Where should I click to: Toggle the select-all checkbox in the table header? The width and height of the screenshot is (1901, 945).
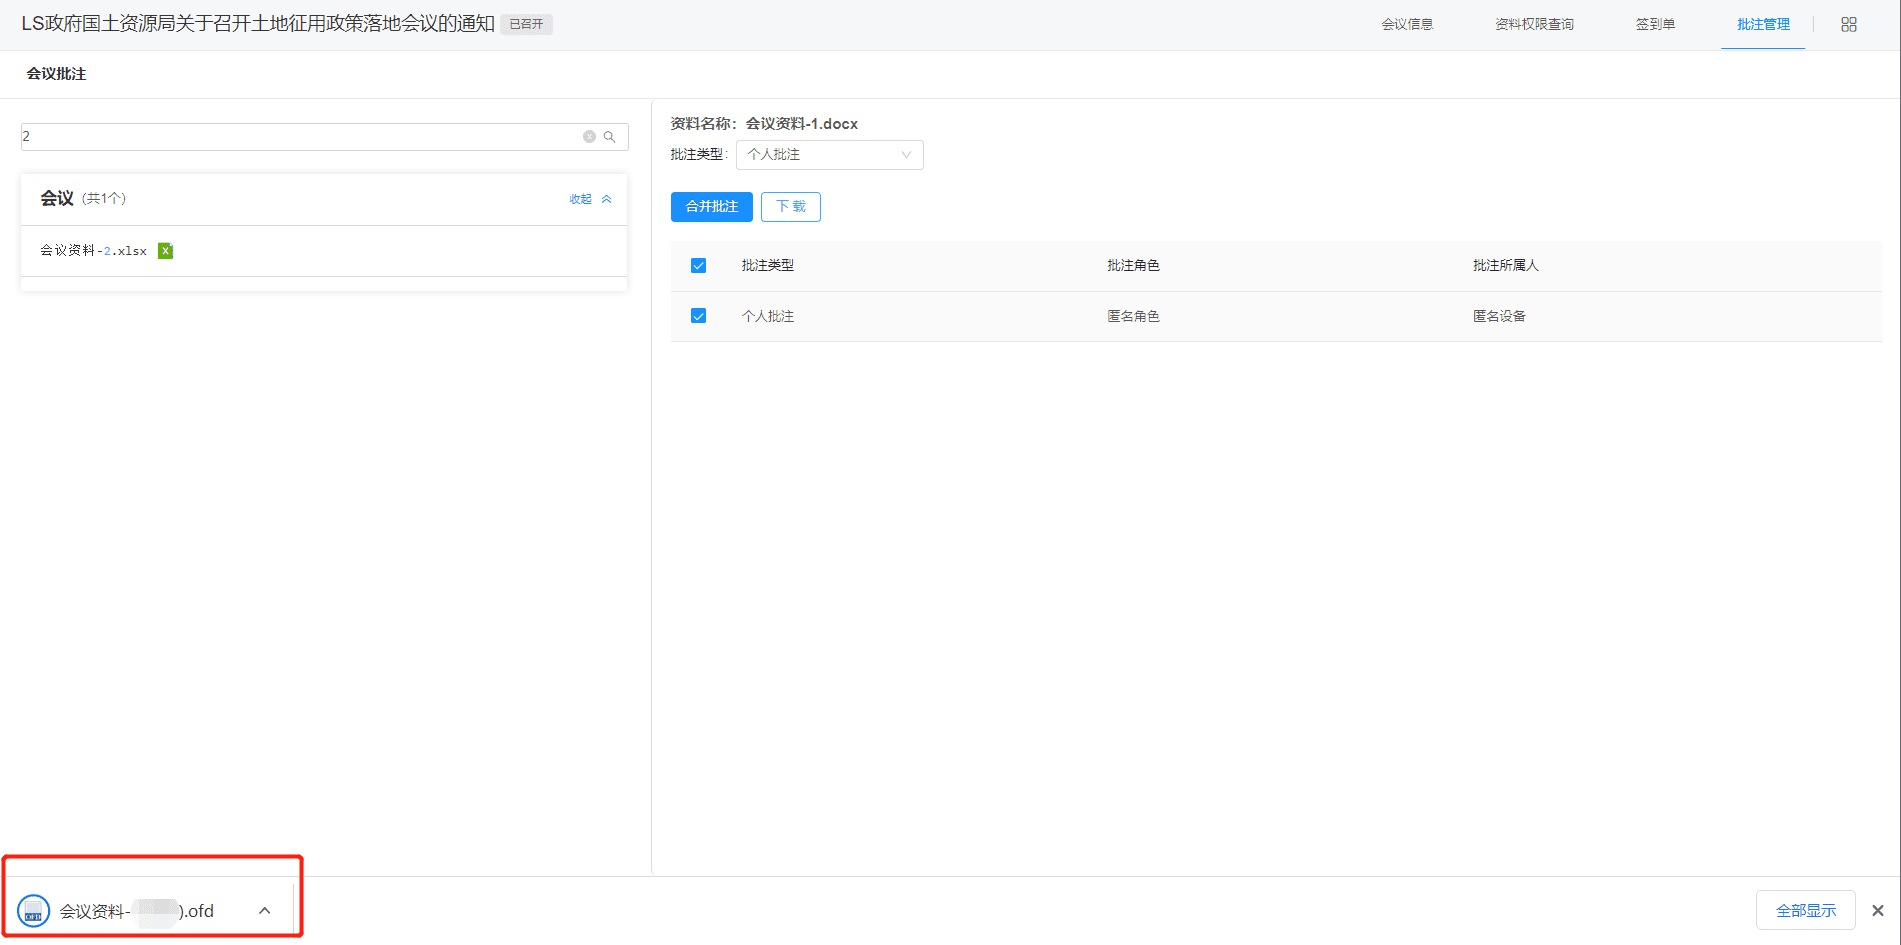click(698, 266)
